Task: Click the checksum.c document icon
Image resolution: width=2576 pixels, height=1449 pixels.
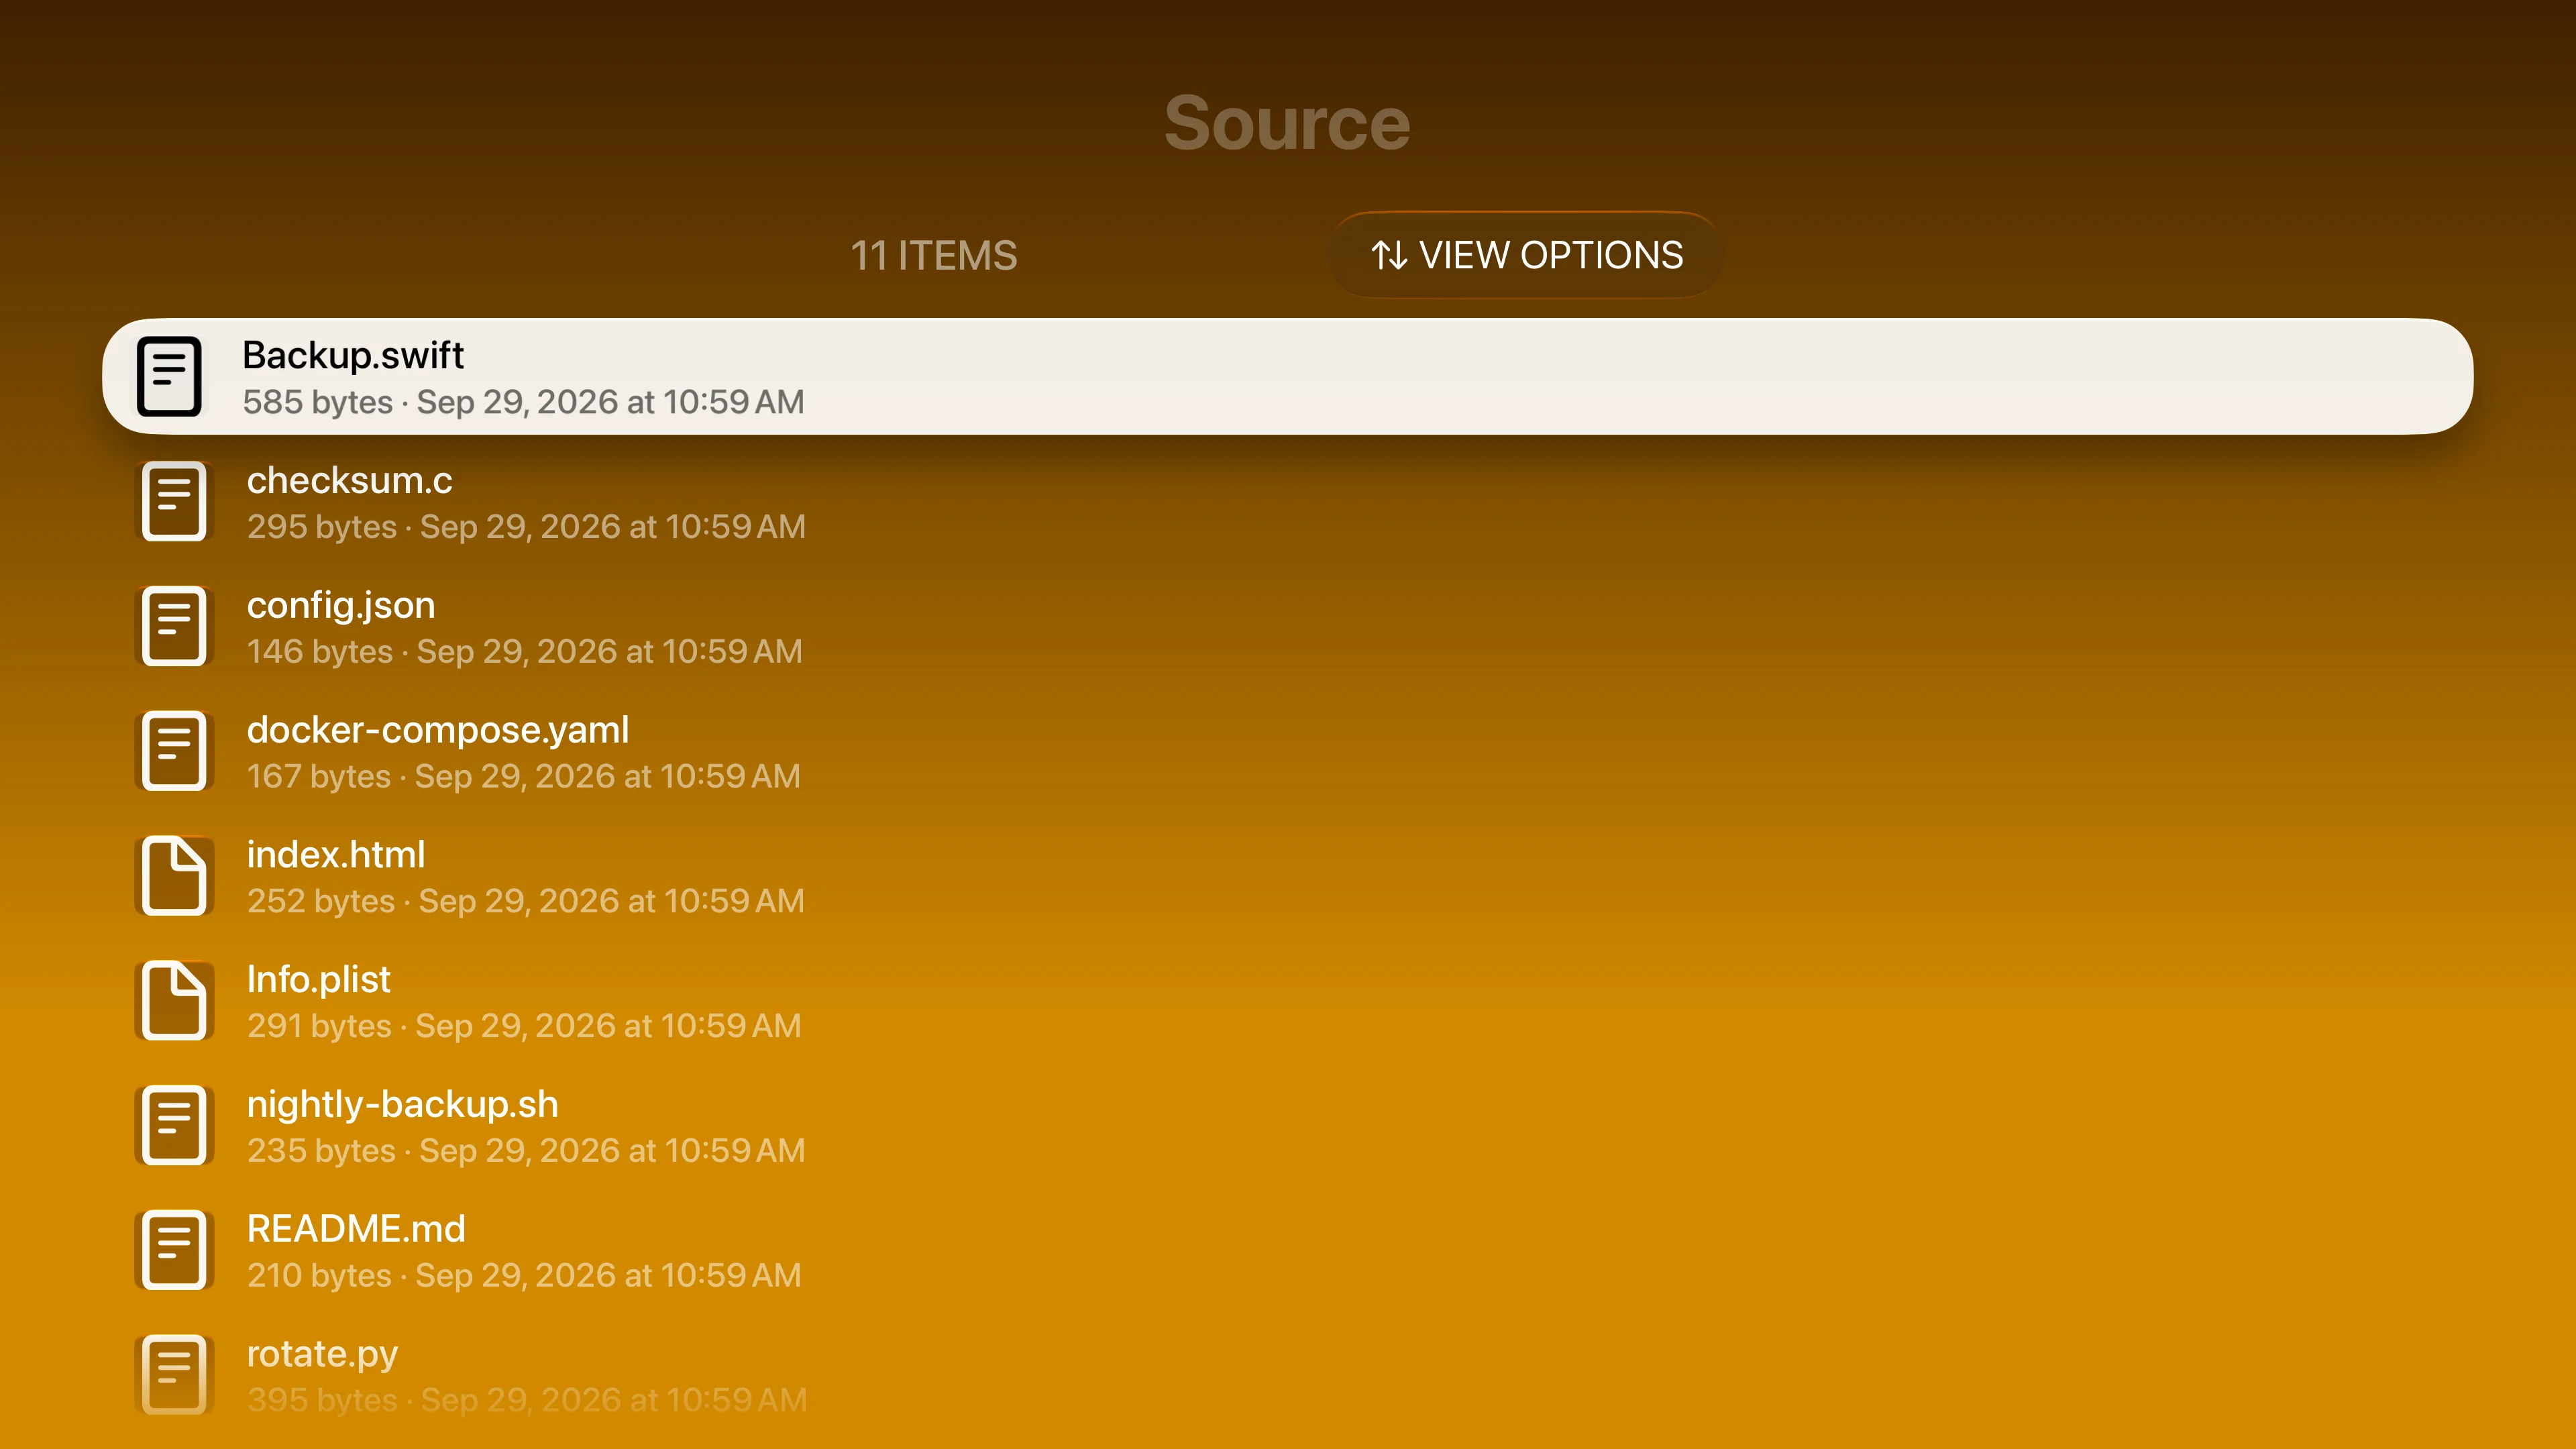Action: (x=174, y=501)
